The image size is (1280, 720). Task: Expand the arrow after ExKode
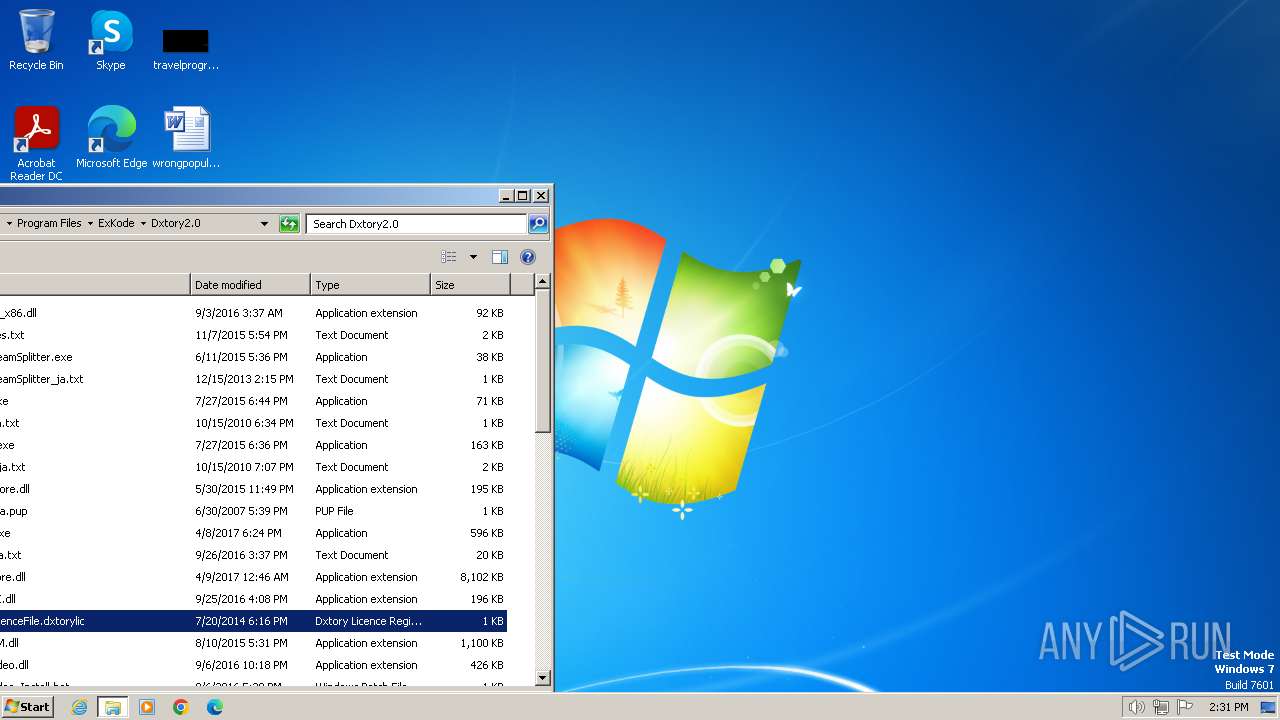(143, 224)
